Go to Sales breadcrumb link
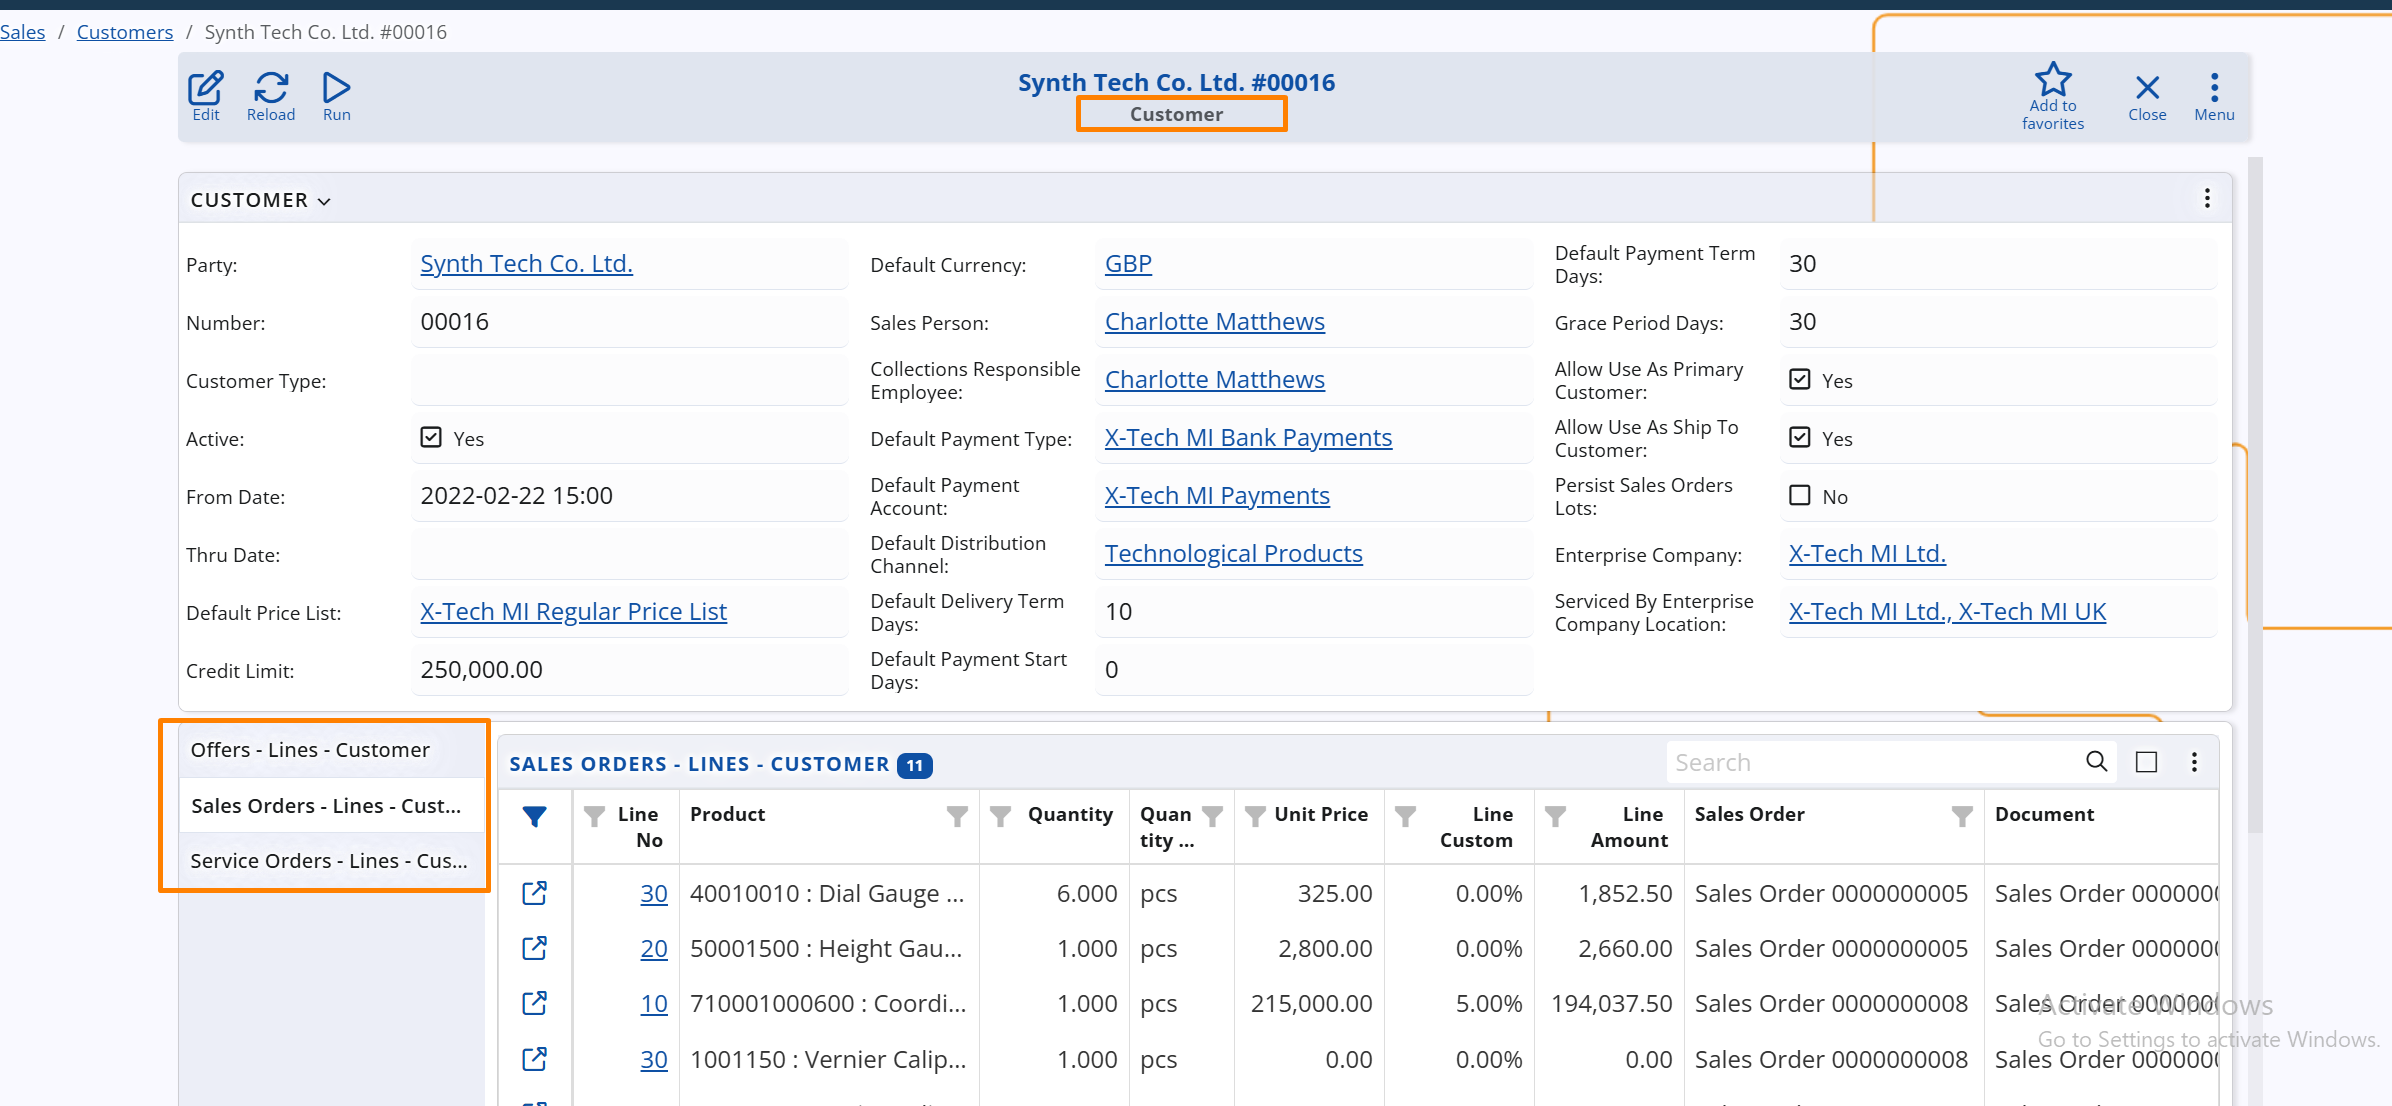Viewport: 2392px width, 1106px height. [23, 32]
